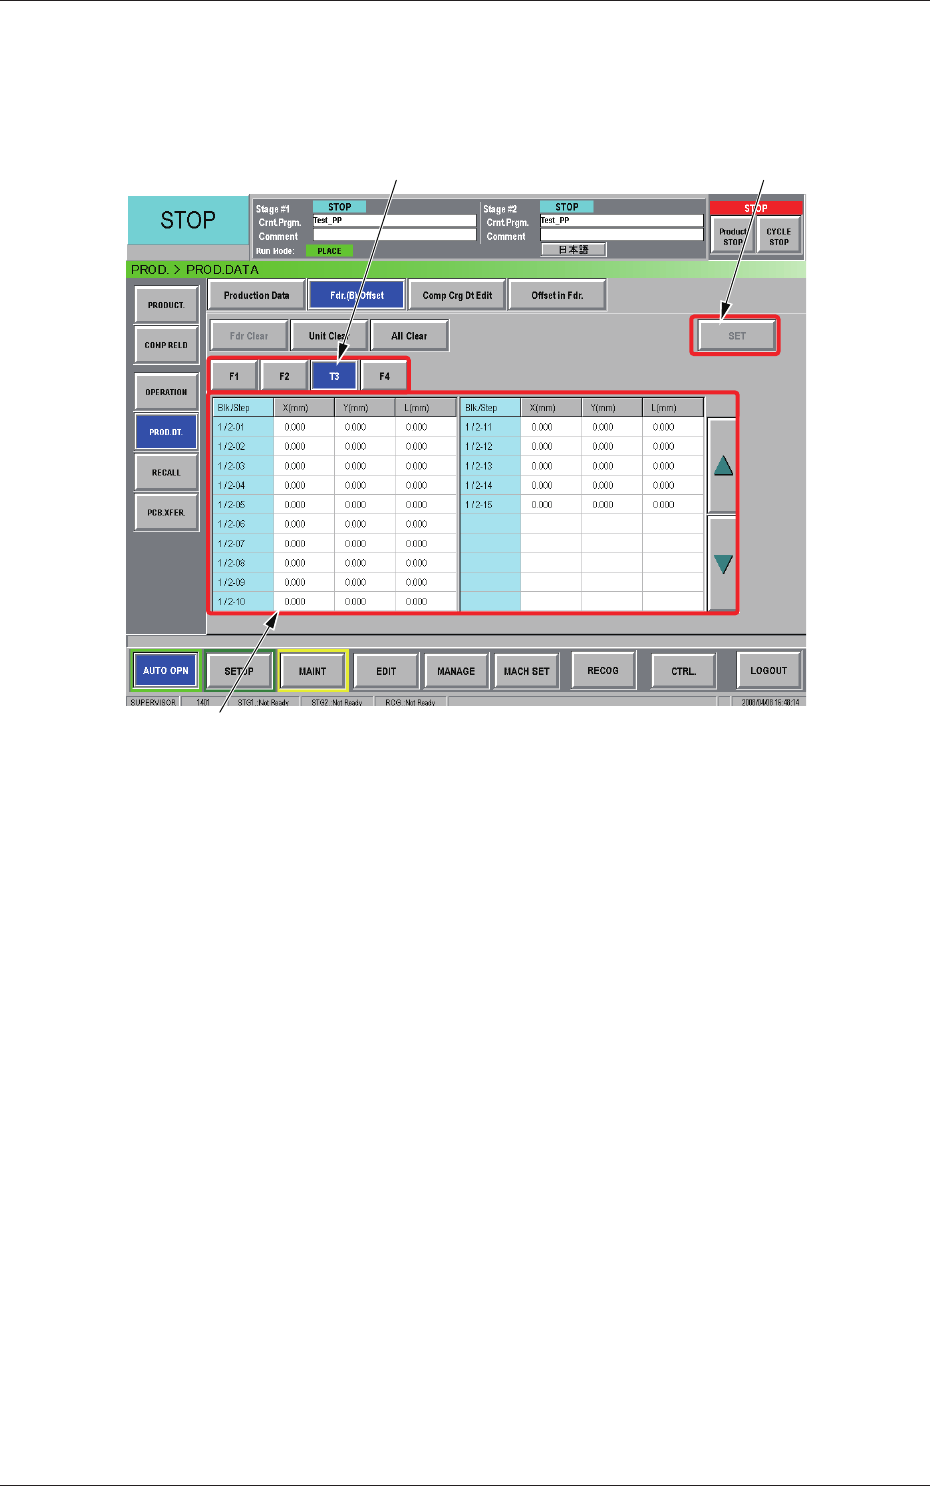Click the CYCLE STOP button
Screen dimensions: 930x1486
(x=779, y=237)
